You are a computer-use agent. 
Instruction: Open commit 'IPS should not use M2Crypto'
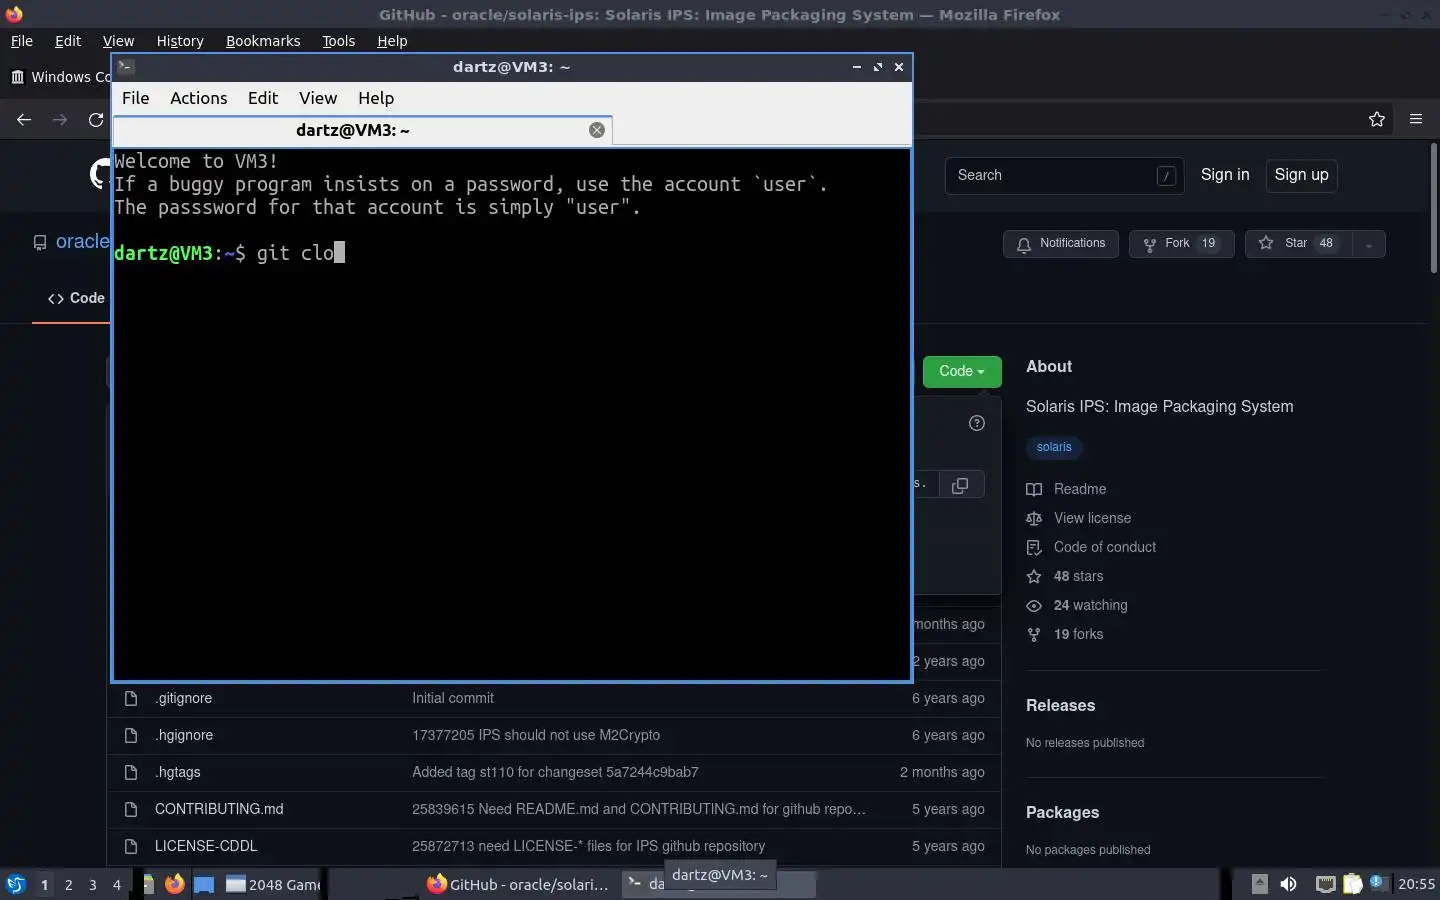(536, 735)
